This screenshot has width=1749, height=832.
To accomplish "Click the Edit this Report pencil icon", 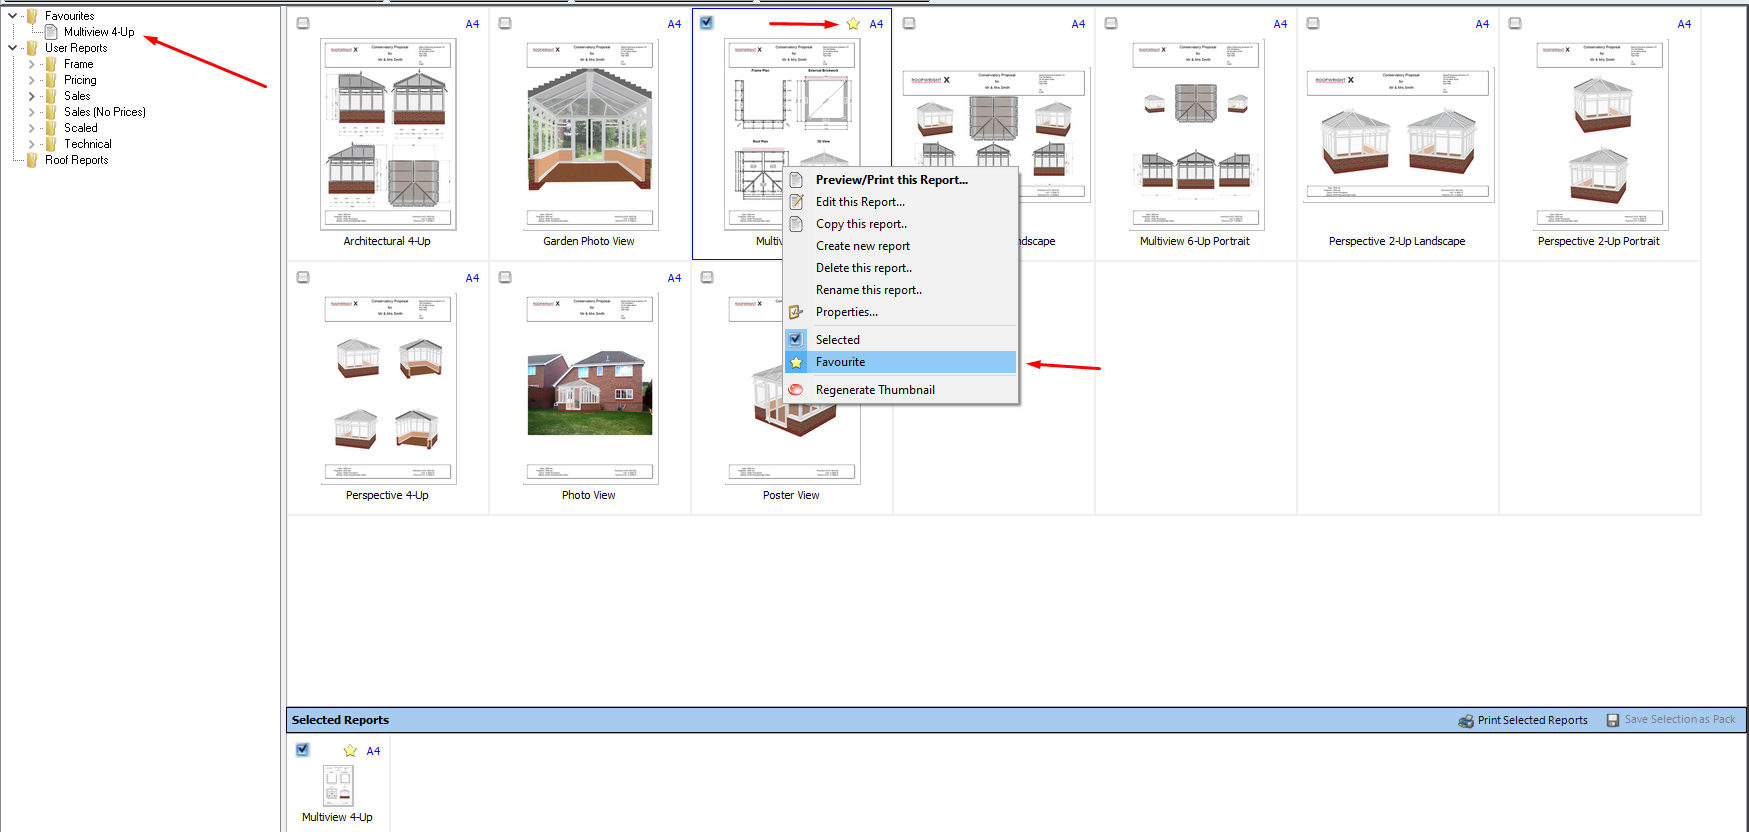I will click(x=796, y=202).
